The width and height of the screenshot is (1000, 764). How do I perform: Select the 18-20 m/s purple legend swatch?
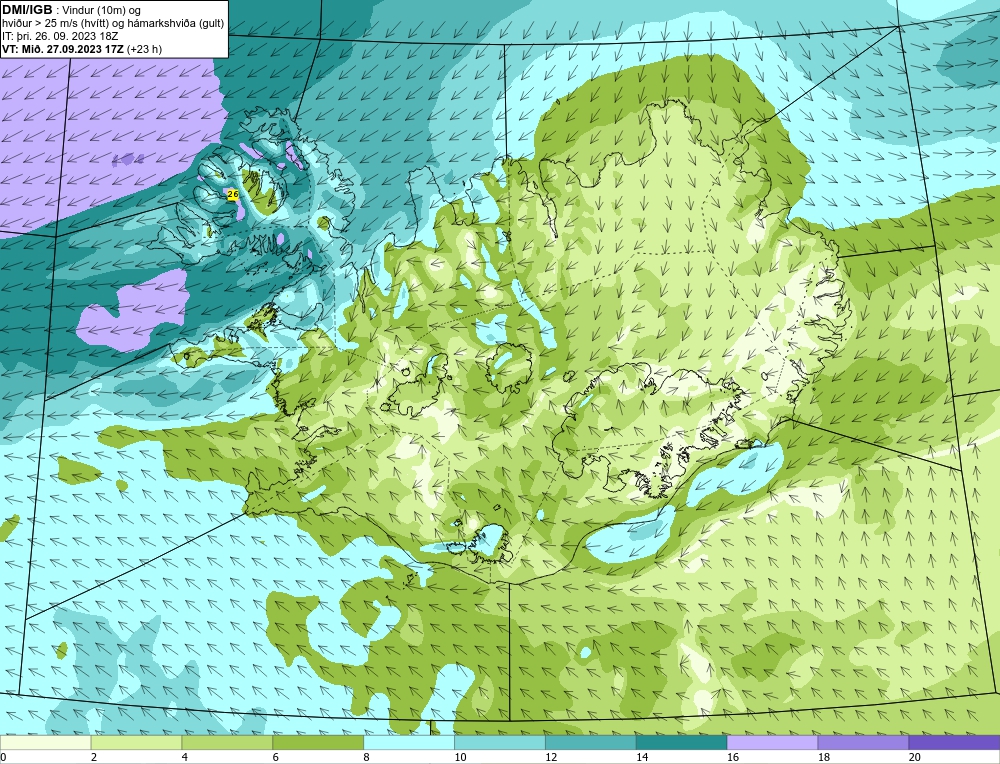pyautogui.click(x=864, y=742)
